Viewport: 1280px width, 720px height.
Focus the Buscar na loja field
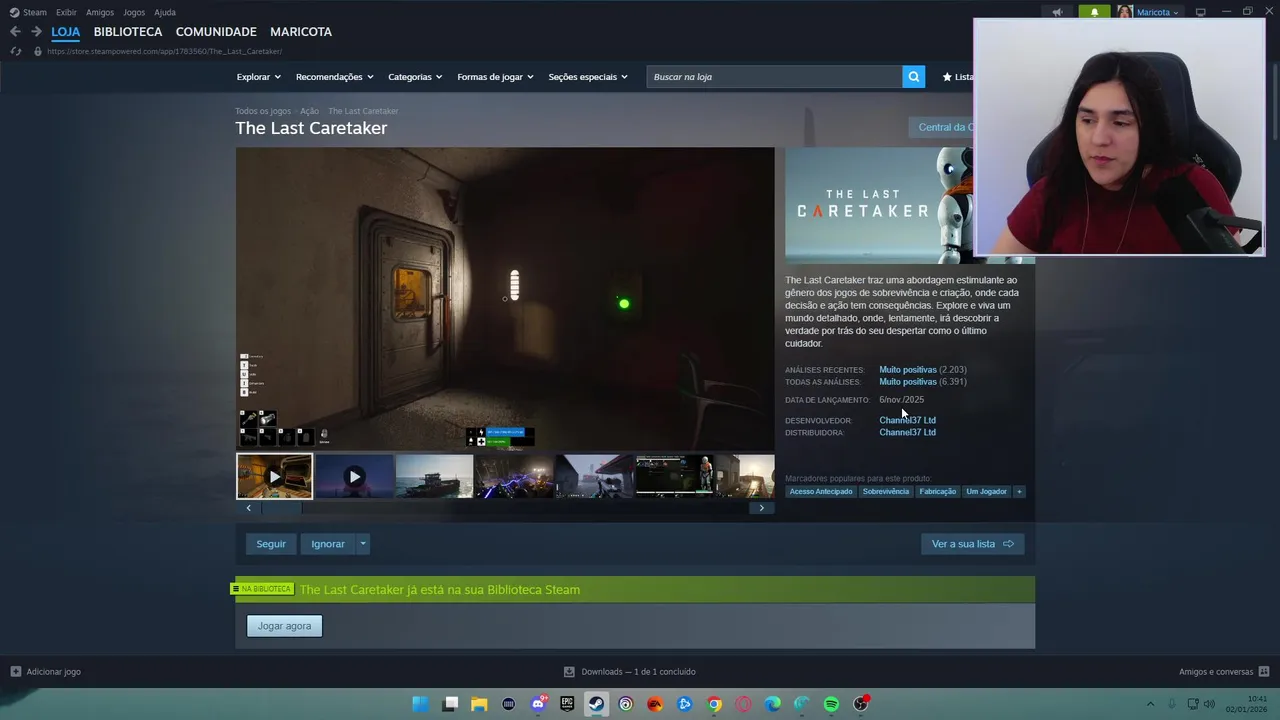point(774,77)
